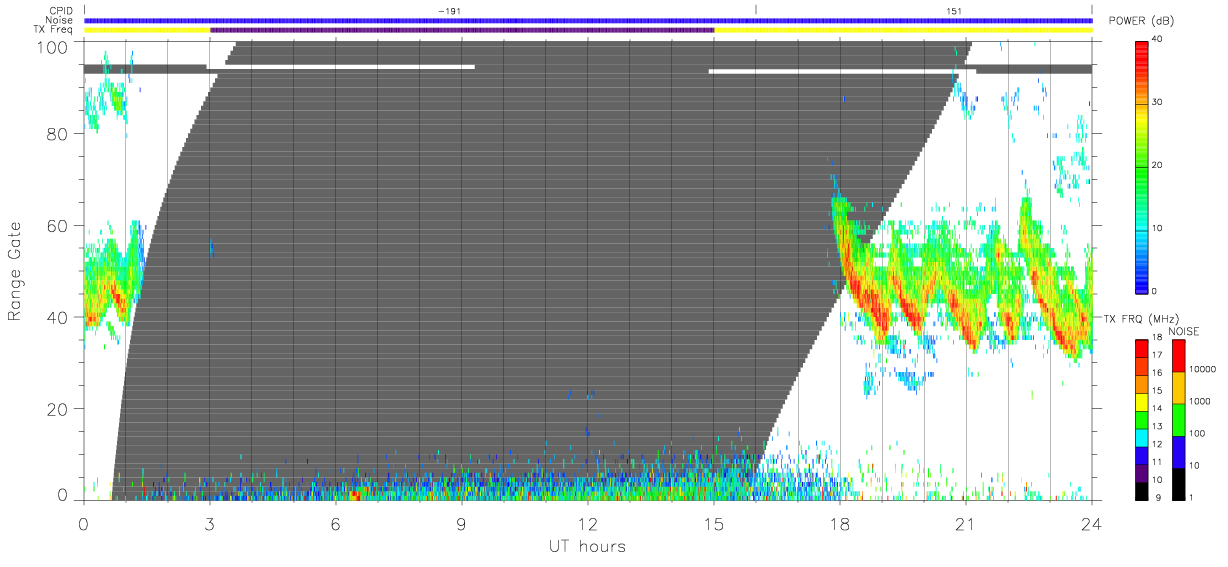Click the x-axis tick label '24'

[1092, 524]
